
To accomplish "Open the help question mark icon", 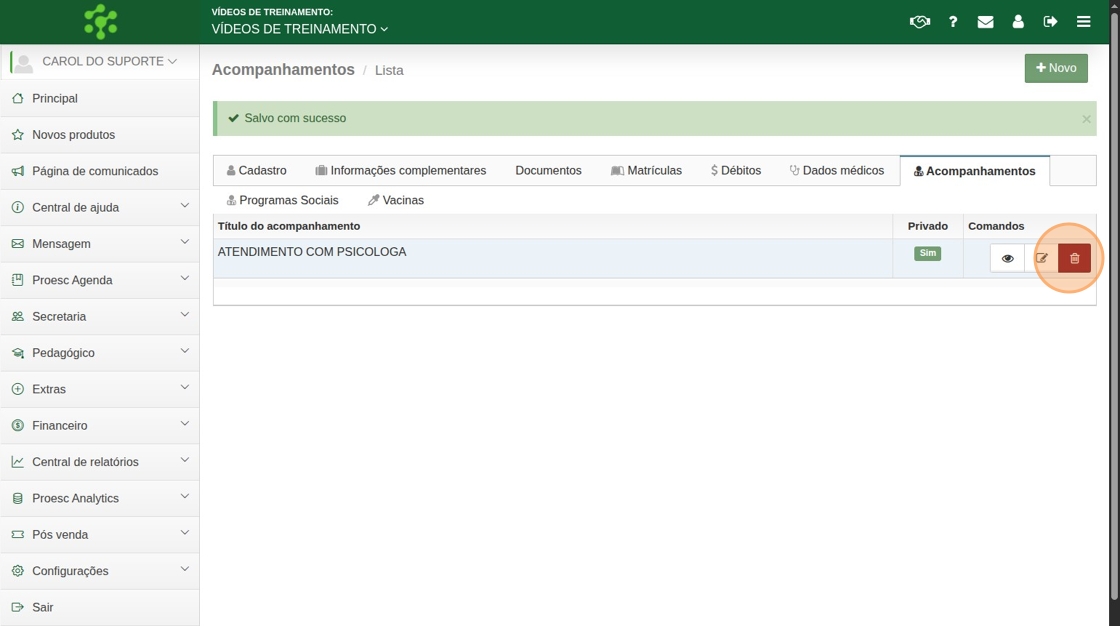I will click(953, 21).
